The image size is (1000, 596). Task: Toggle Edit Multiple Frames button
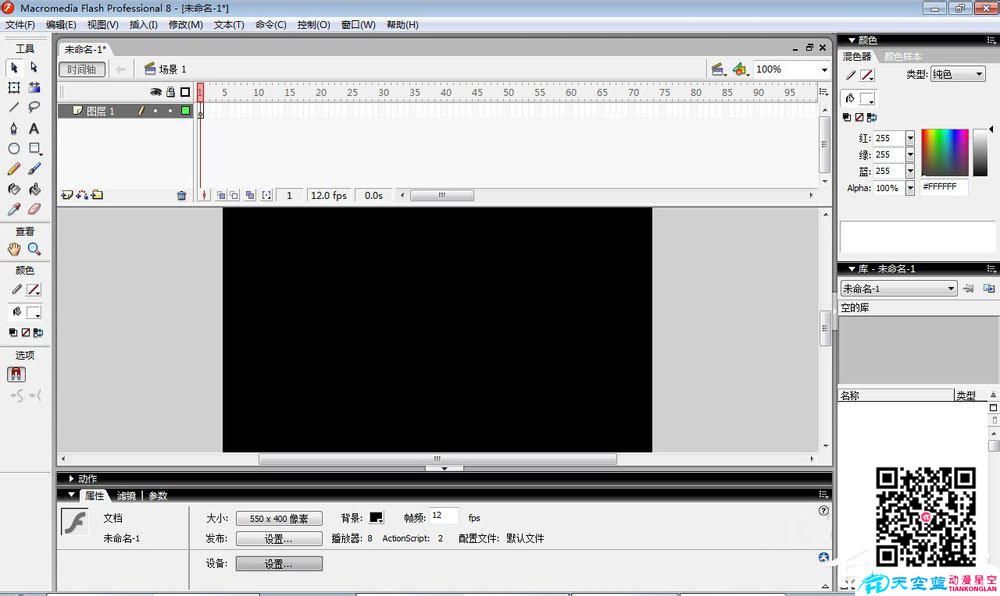[x=250, y=196]
